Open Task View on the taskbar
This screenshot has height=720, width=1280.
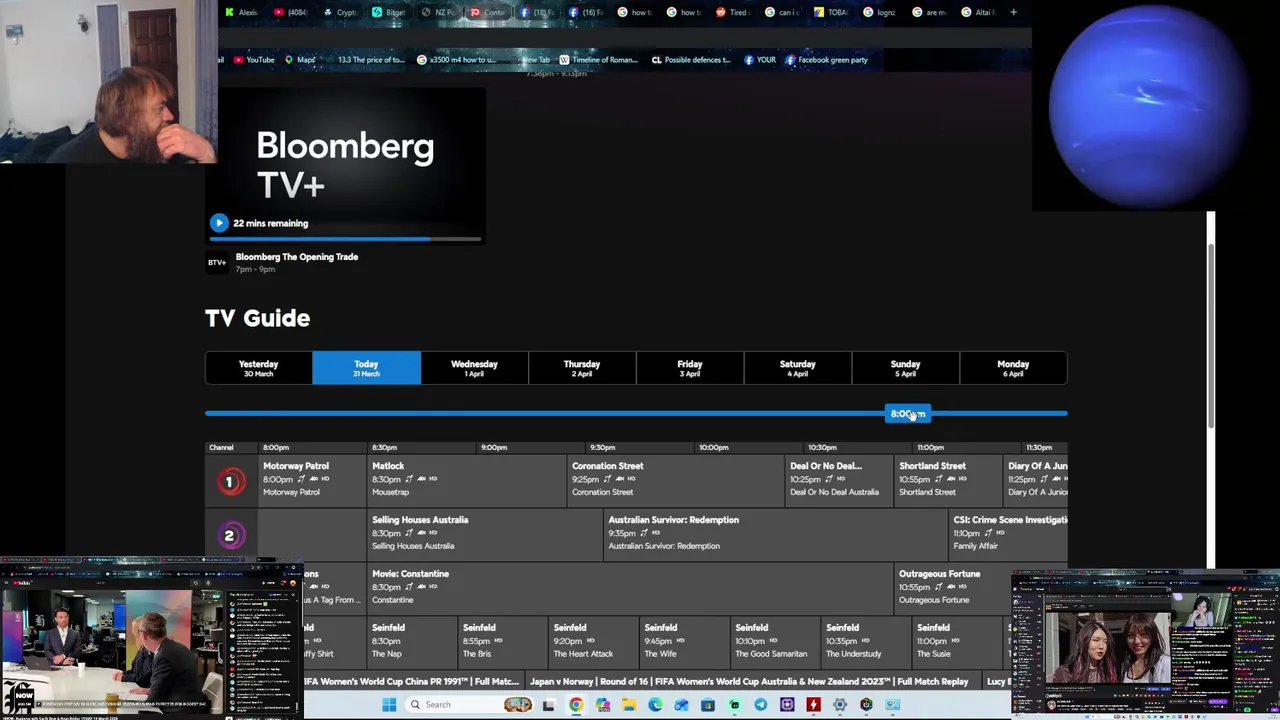[x=548, y=705]
